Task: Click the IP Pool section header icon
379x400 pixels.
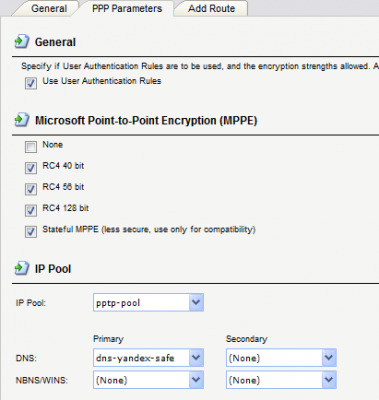Action: click(22, 268)
